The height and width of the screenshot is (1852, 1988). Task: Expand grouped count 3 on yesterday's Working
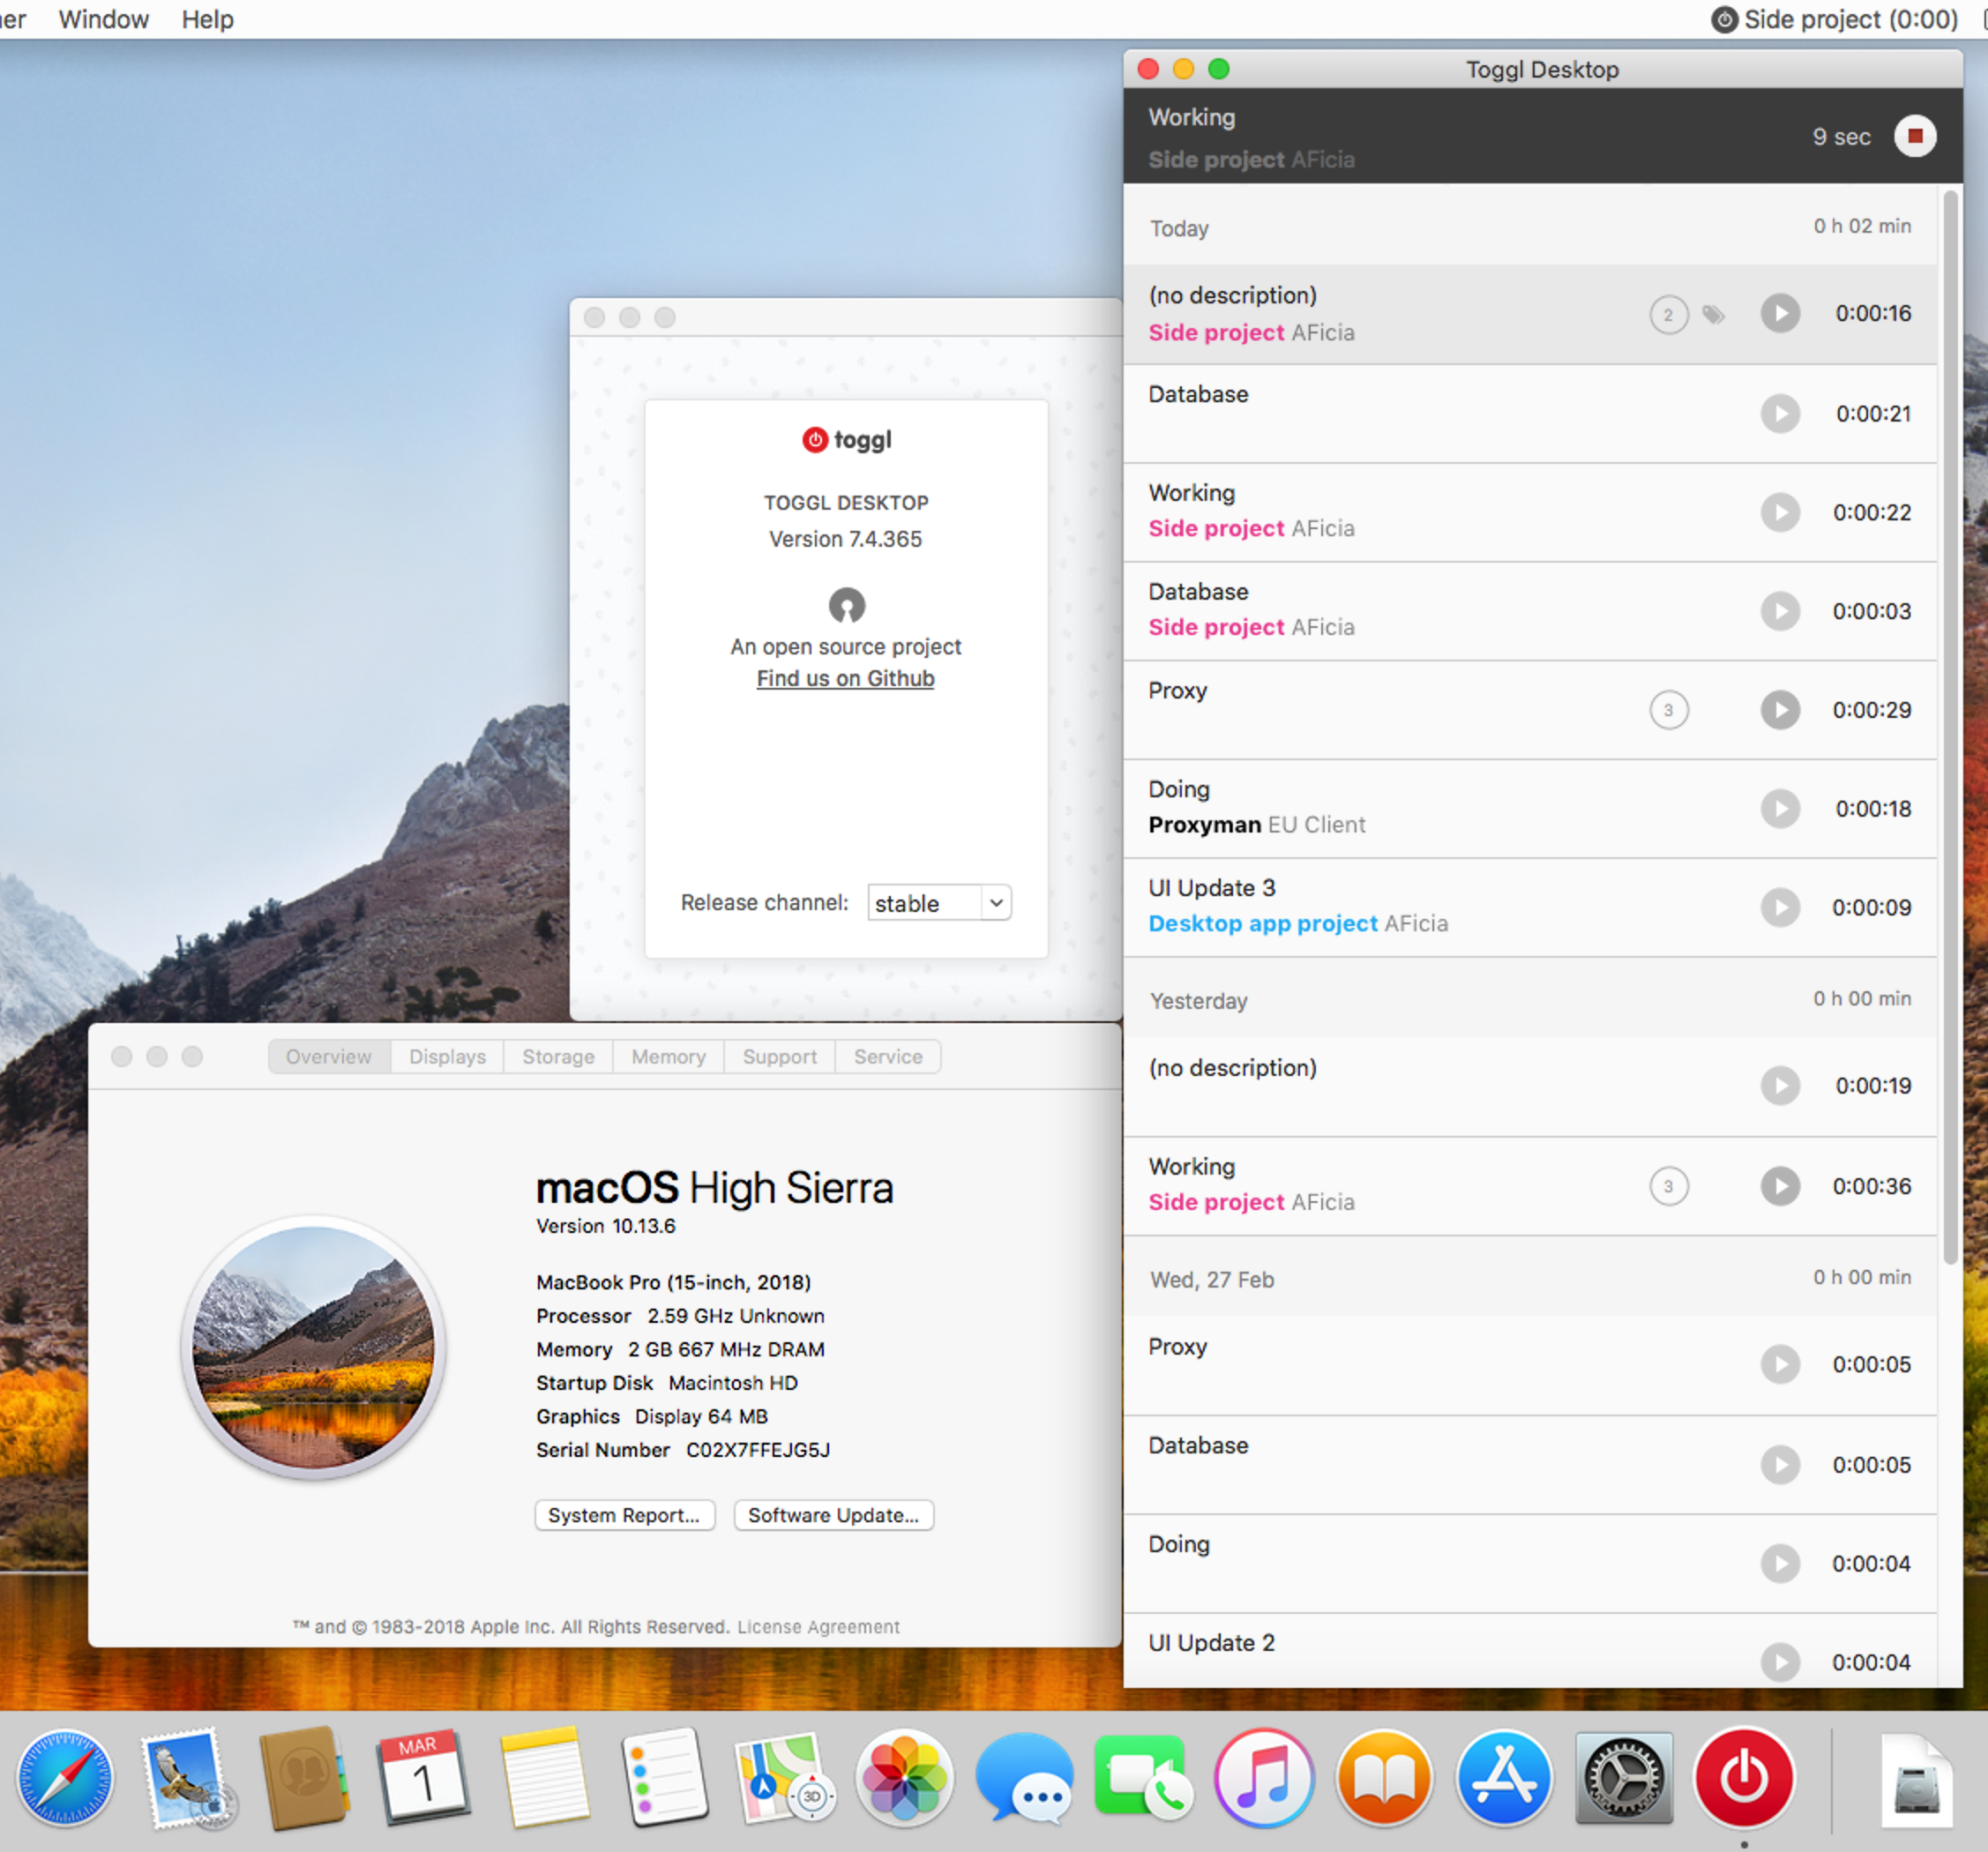click(1668, 1186)
